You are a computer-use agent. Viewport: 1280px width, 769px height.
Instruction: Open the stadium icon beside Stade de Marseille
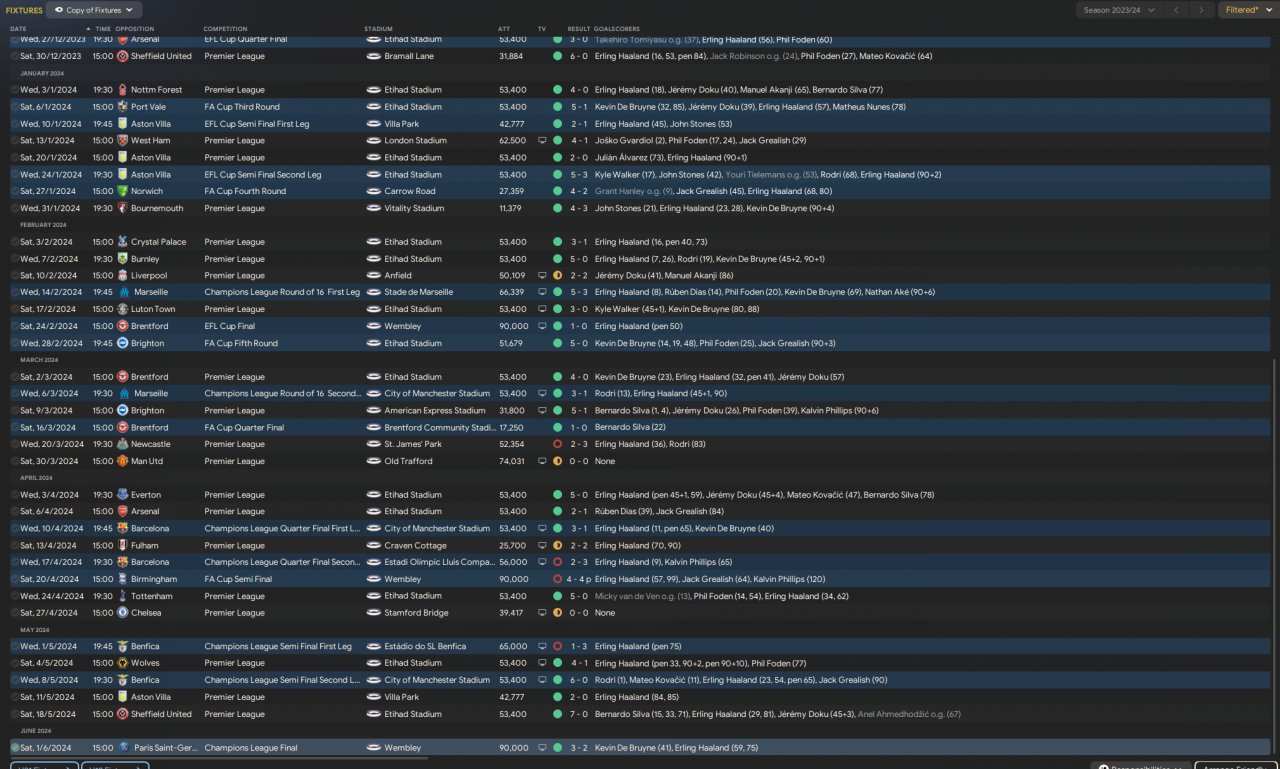click(x=374, y=292)
